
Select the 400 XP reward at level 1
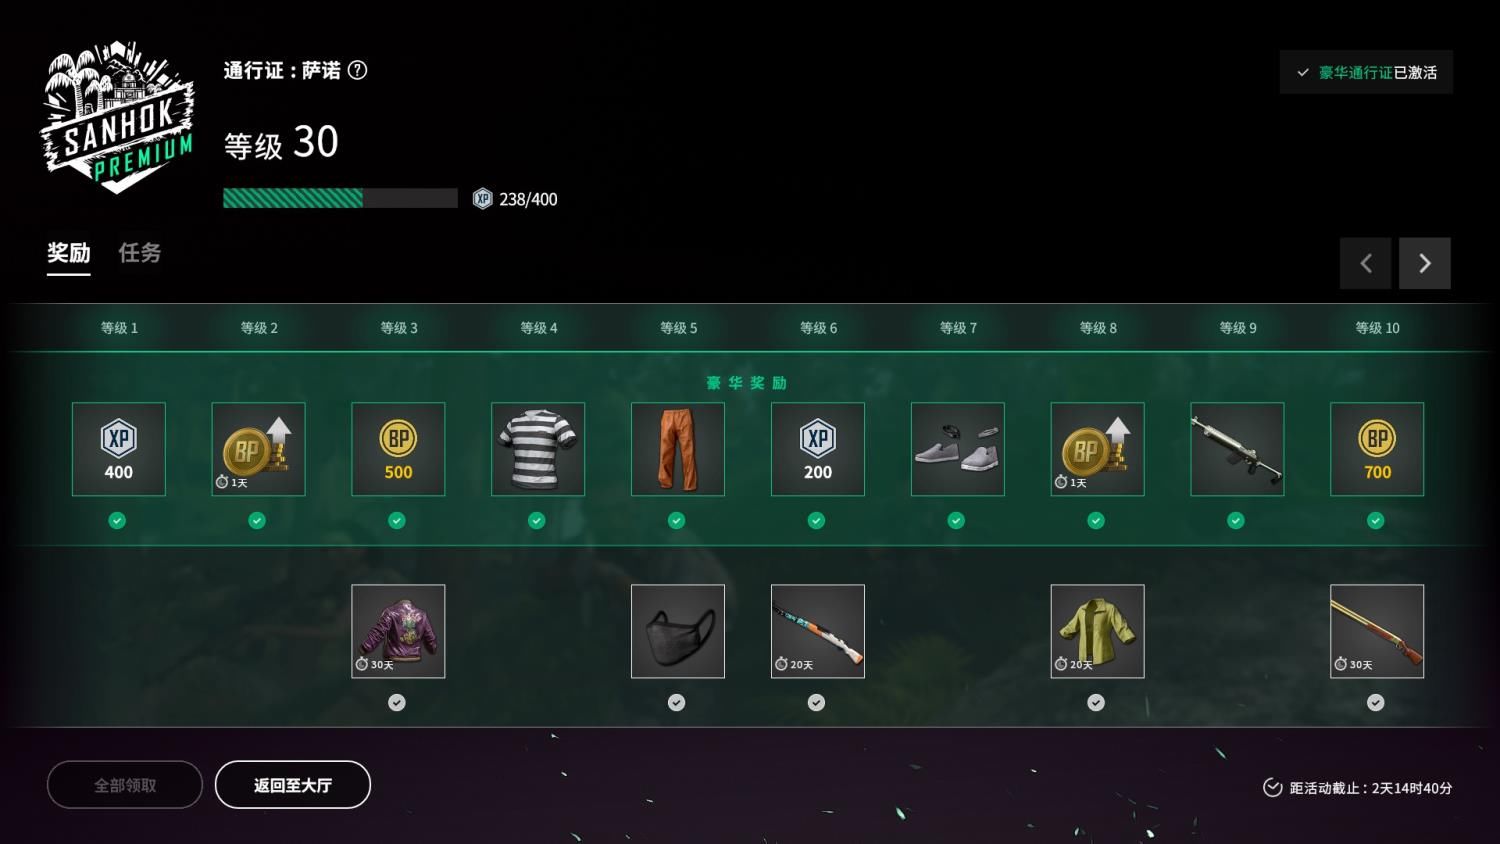click(118, 449)
